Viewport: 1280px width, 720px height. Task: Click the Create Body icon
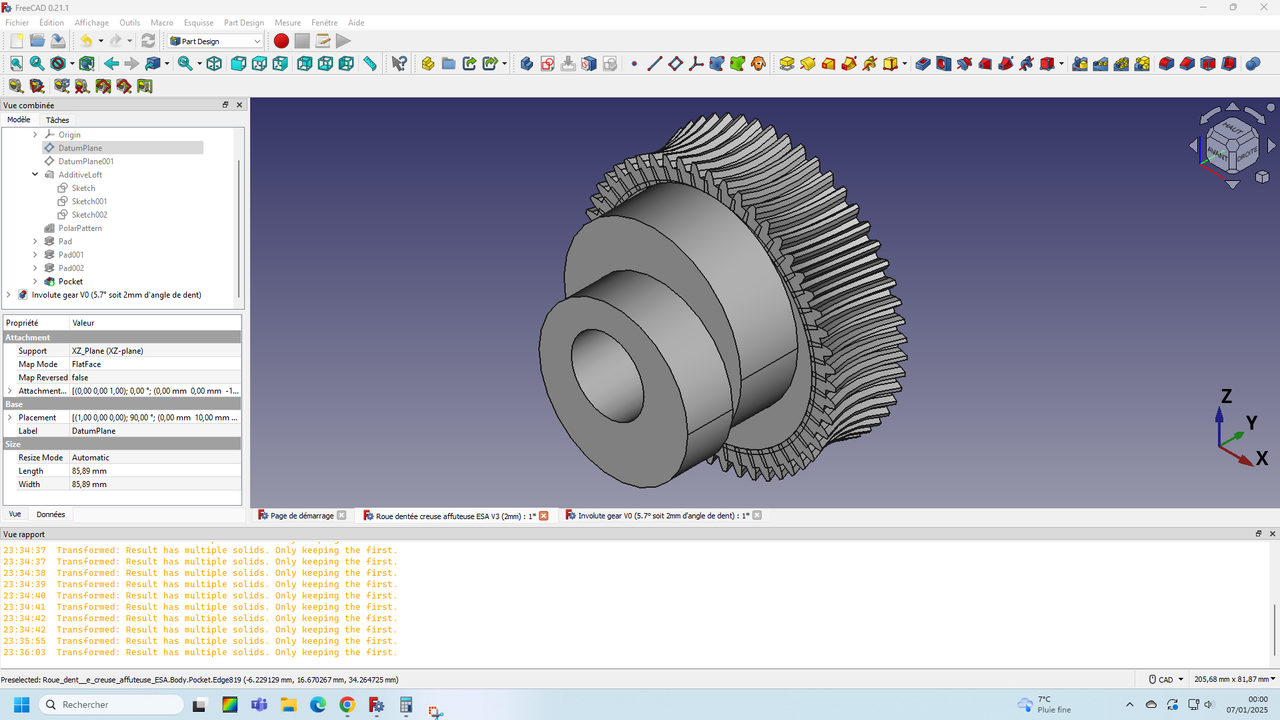pyautogui.click(x=526, y=64)
